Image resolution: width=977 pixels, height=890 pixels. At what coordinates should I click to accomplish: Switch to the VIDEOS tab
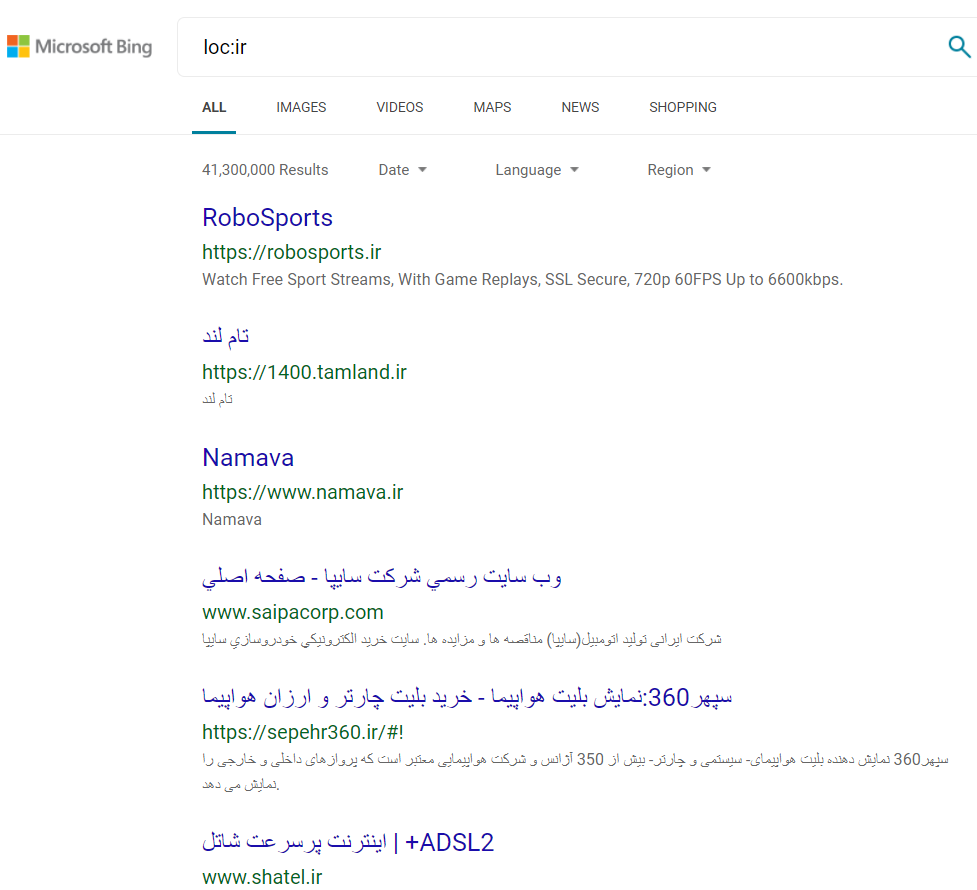coord(399,107)
